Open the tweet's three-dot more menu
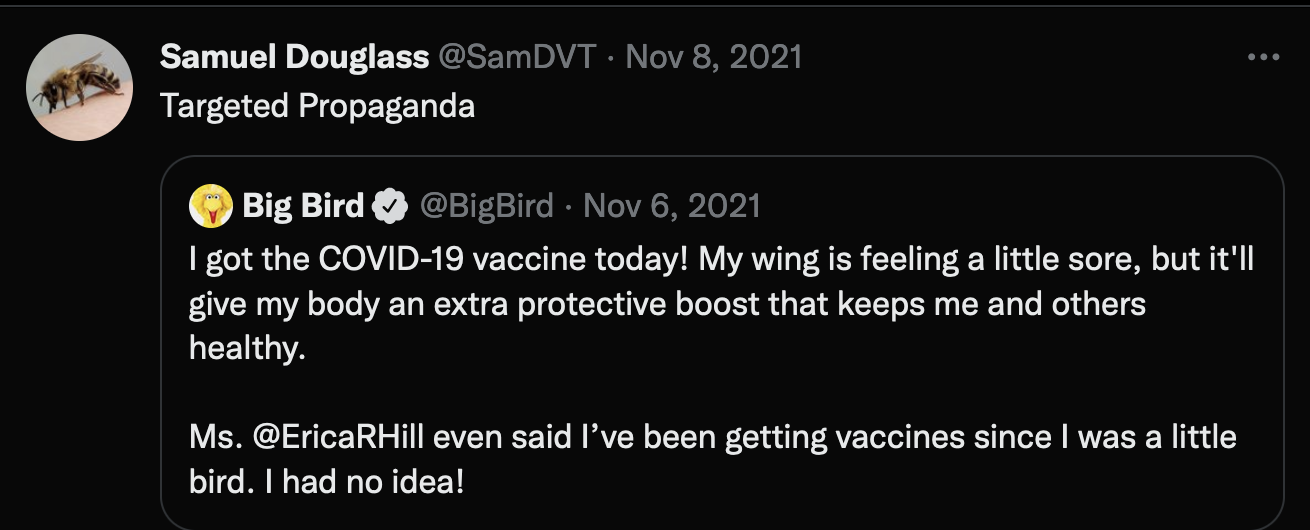The image size is (1310, 530). click(1264, 58)
